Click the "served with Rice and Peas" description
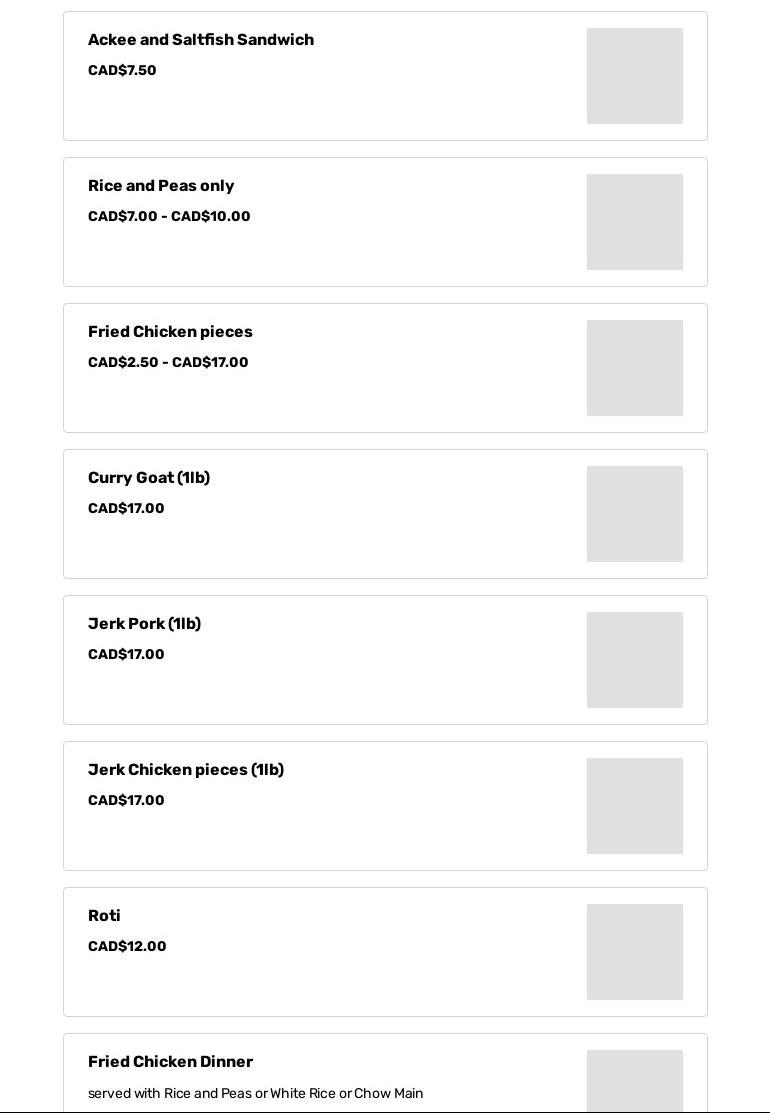 pyautogui.click(x=255, y=1094)
